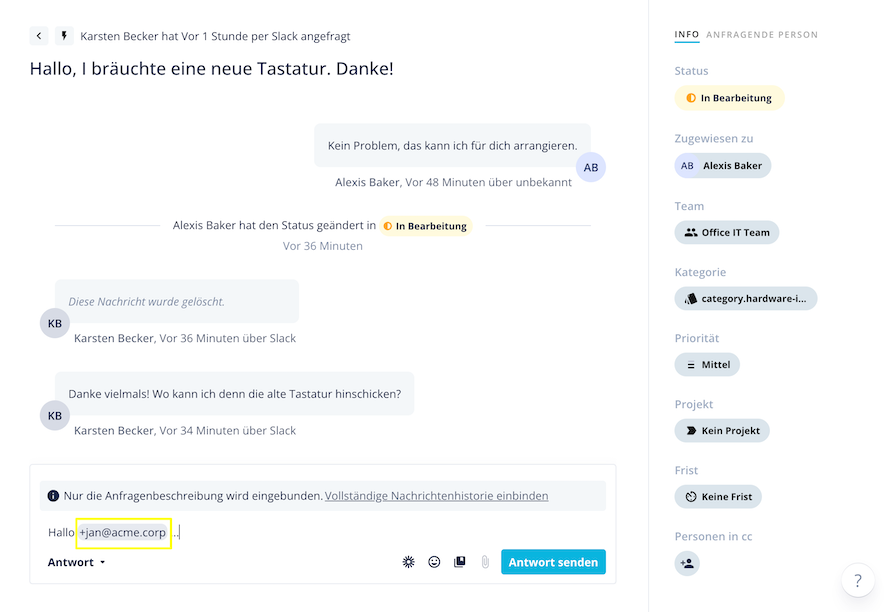Send reply with Antwort senden

[x=553, y=562]
